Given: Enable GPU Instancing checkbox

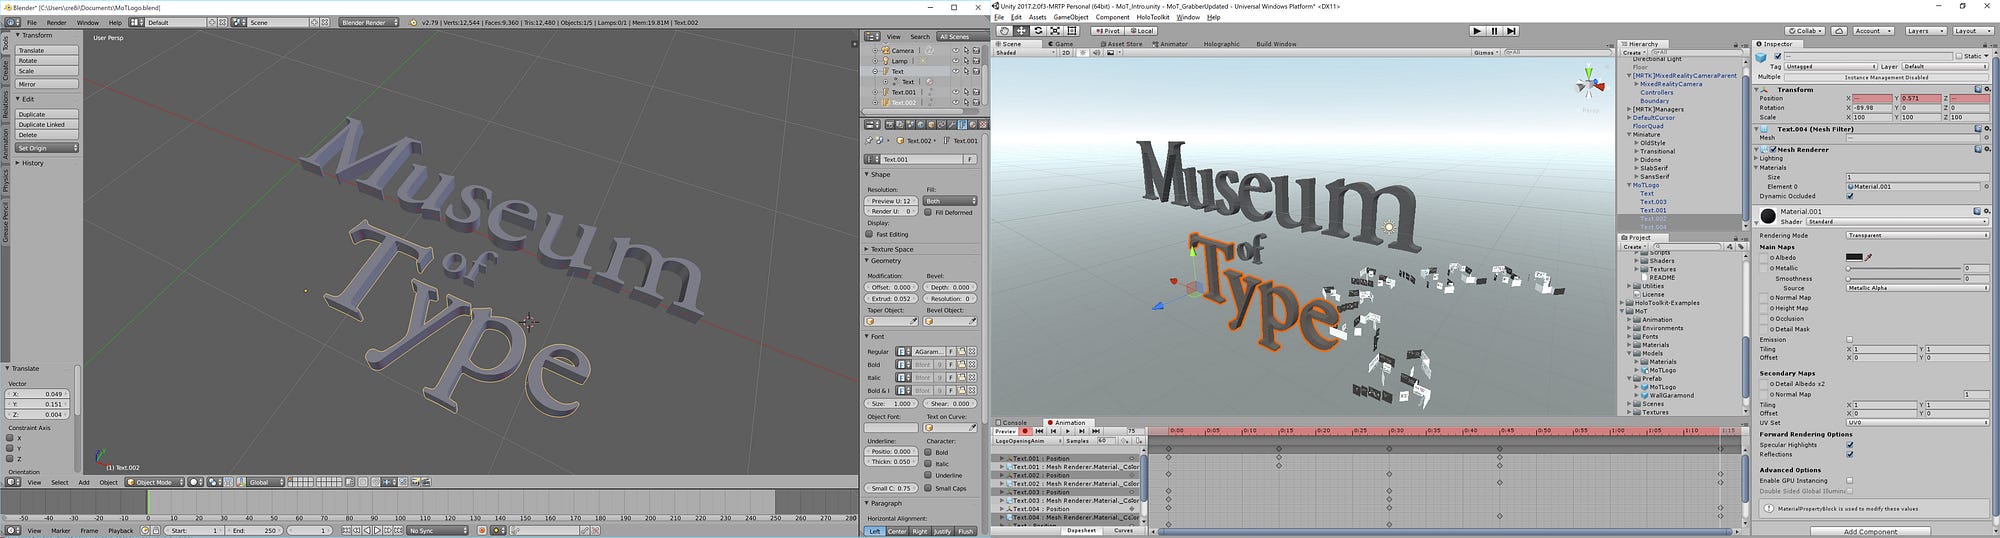Looking at the screenshot, I should (1849, 481).
